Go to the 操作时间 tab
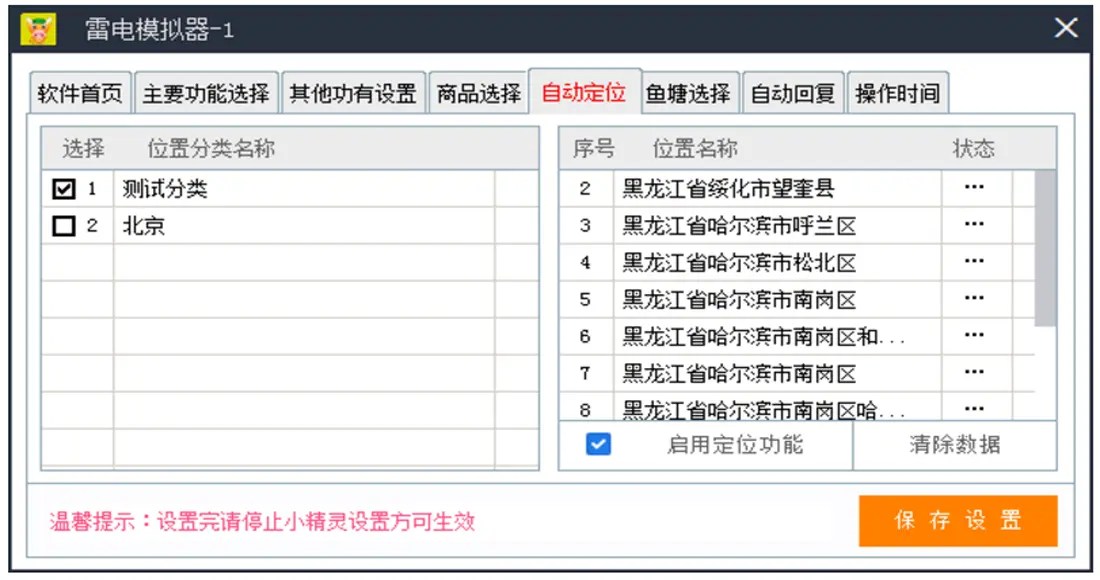 pyautogui.click(x=897, y=95)
